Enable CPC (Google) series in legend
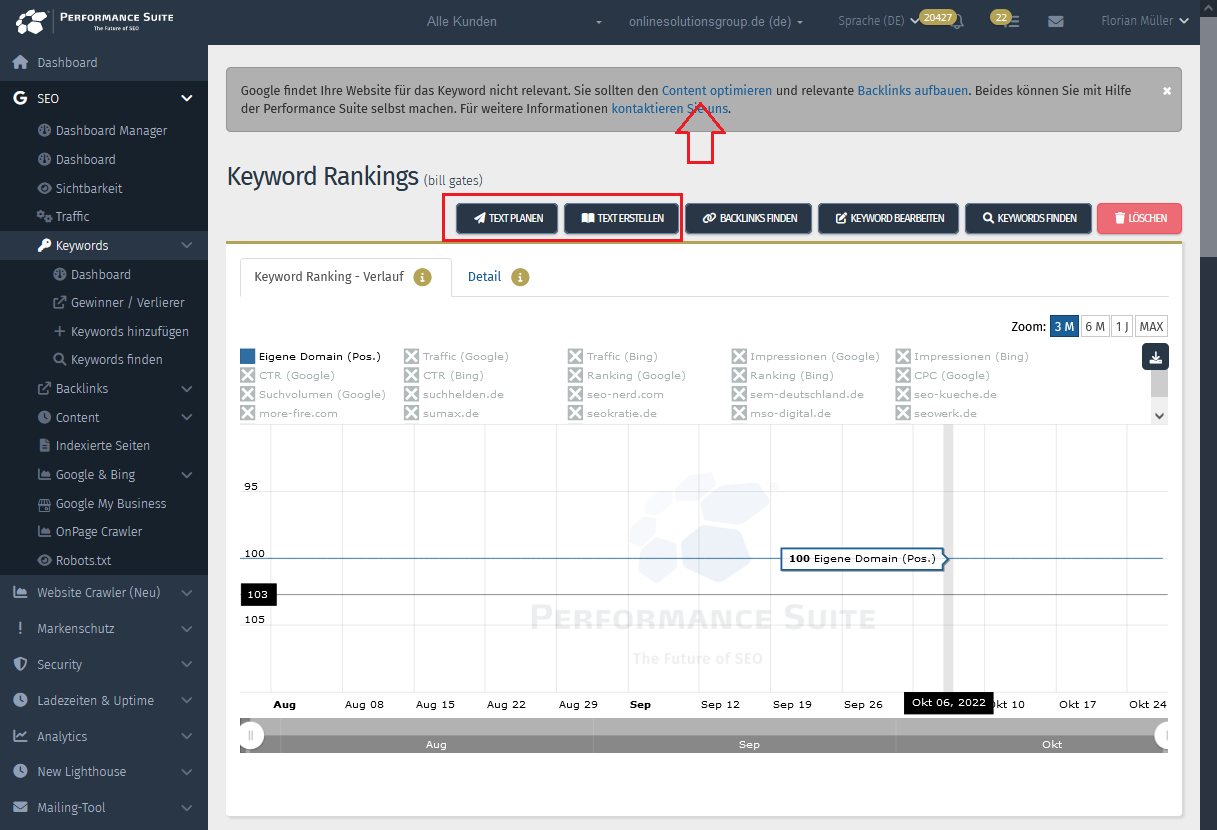 pos(944,375)
